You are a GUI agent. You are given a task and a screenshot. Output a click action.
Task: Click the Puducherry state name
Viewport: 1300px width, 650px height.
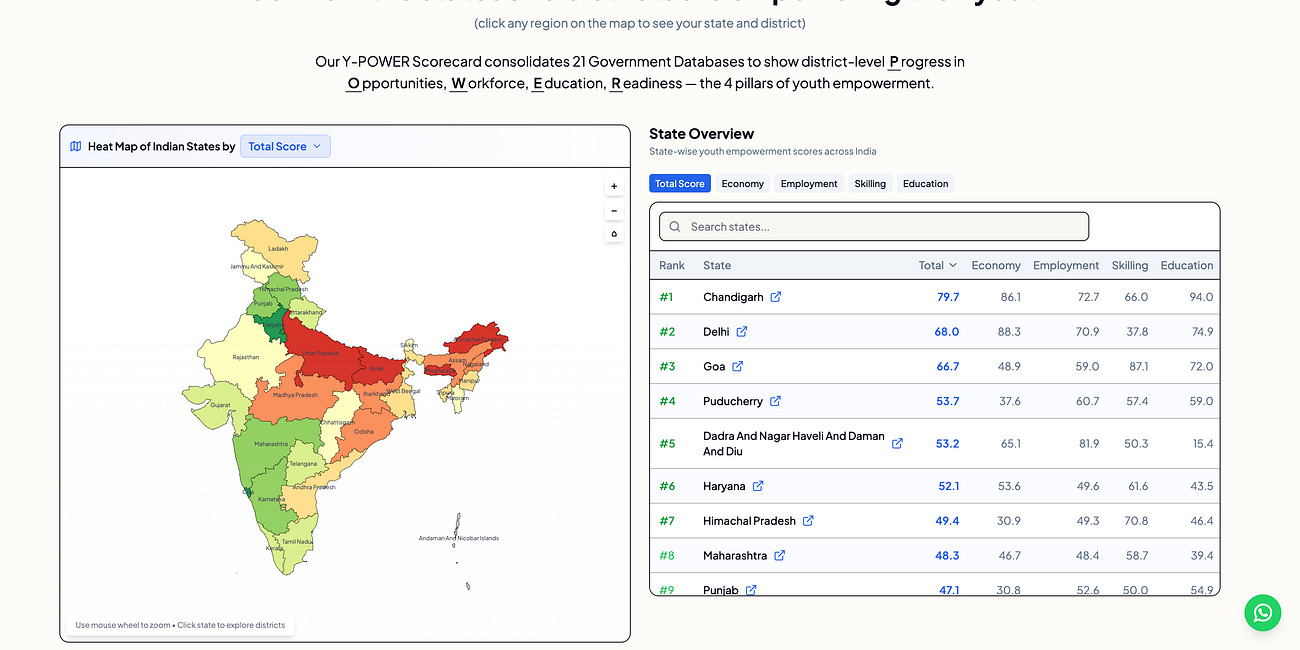point(733,401)
